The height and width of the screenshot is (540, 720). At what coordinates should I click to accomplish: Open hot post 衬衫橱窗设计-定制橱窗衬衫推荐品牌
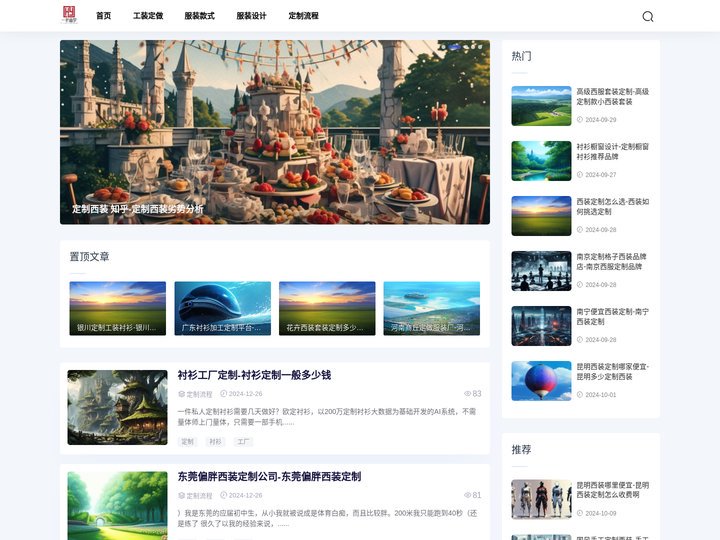pyautogui.click(x=613, y=152)
